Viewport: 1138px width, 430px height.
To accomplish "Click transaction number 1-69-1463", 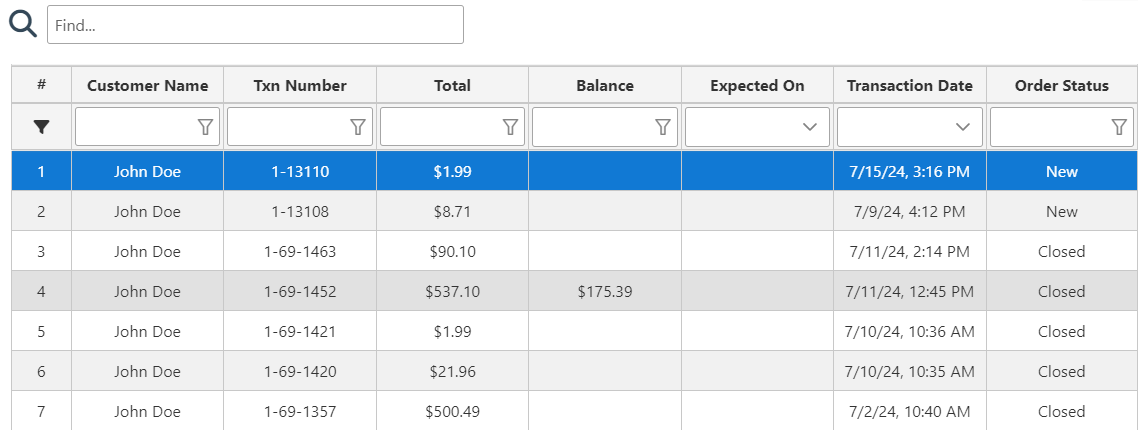I will pyautogui.click(x=300, y=252).
